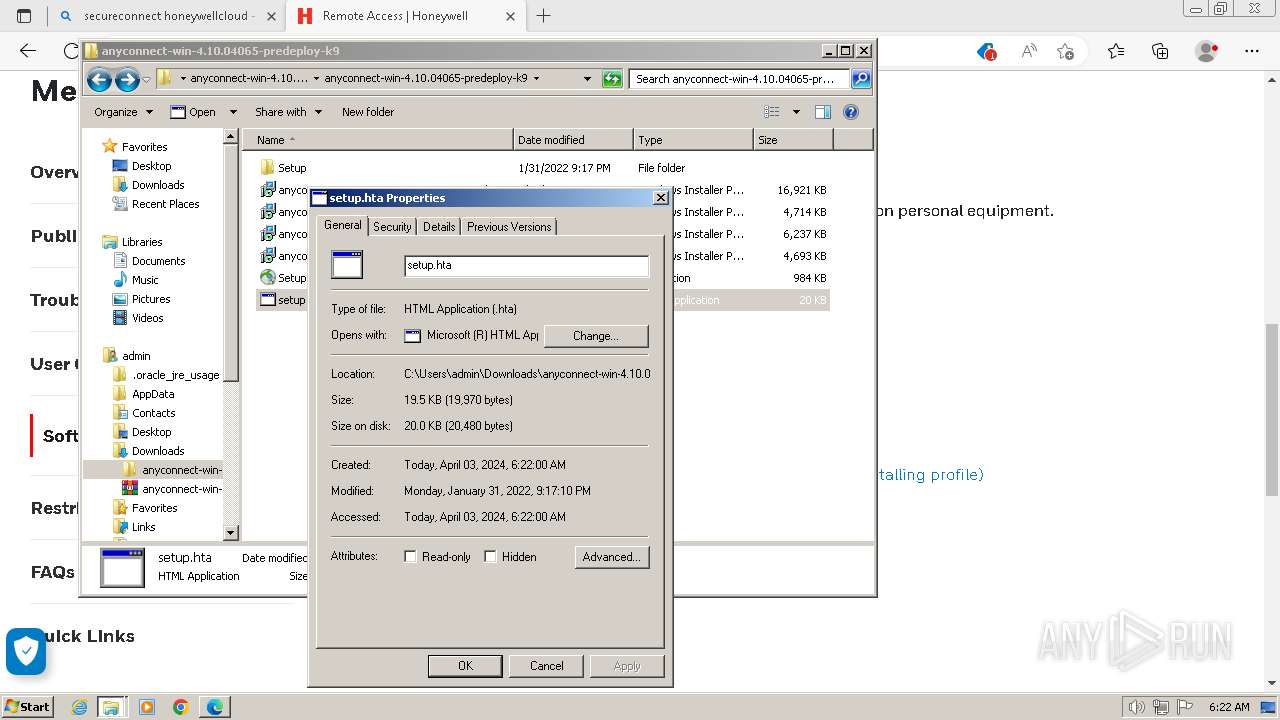Open the Videos library
The image size is (1280, 720).
tap(147, 318)
